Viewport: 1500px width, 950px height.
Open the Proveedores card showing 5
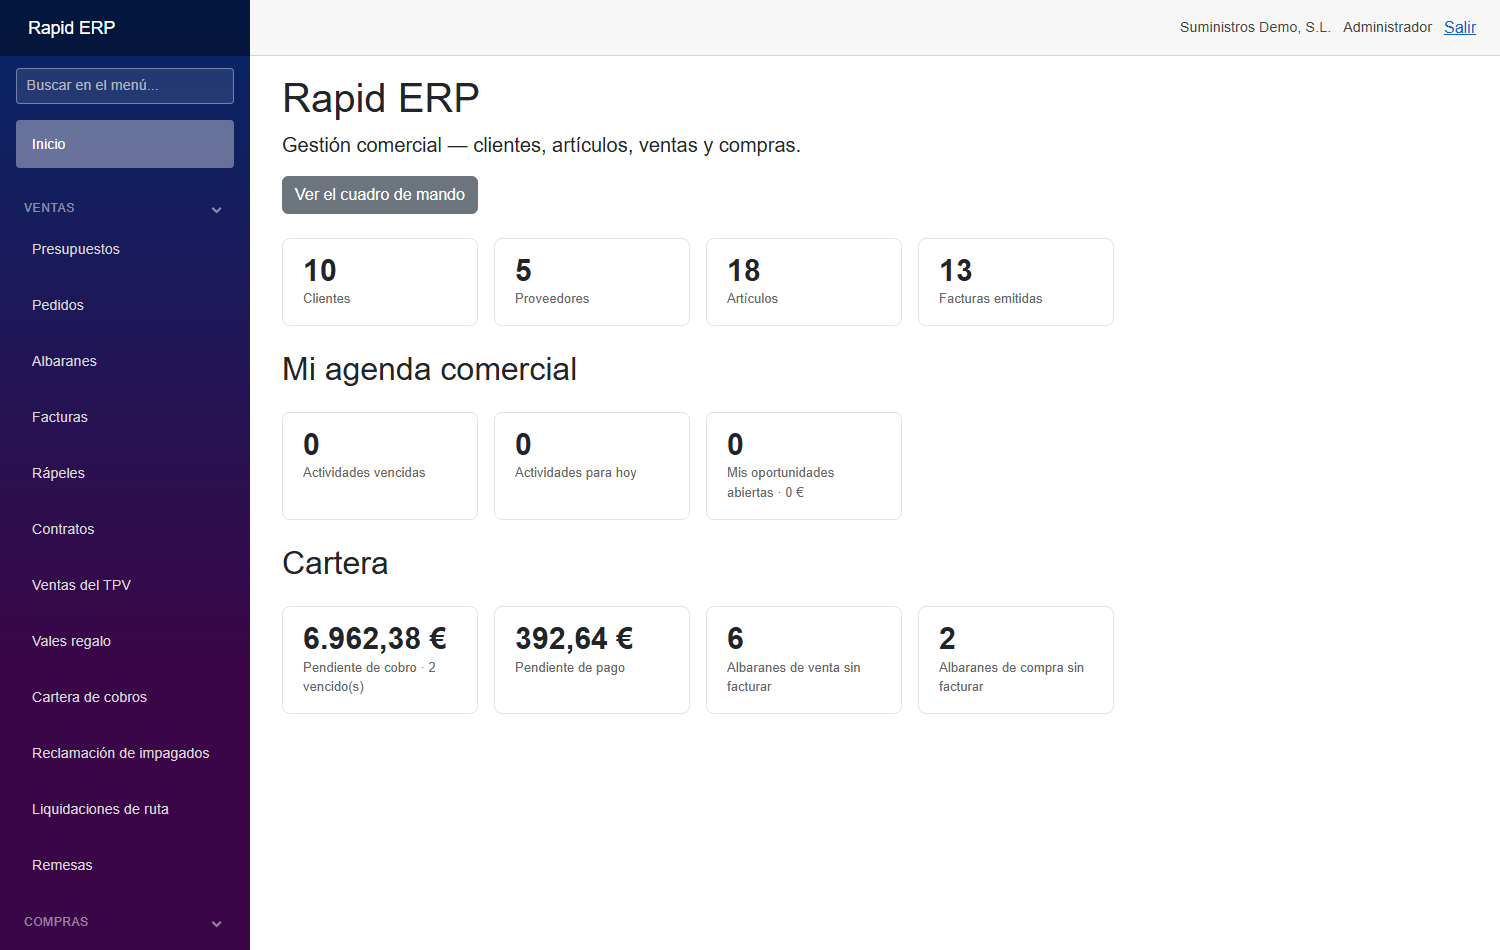coord(592,282)
